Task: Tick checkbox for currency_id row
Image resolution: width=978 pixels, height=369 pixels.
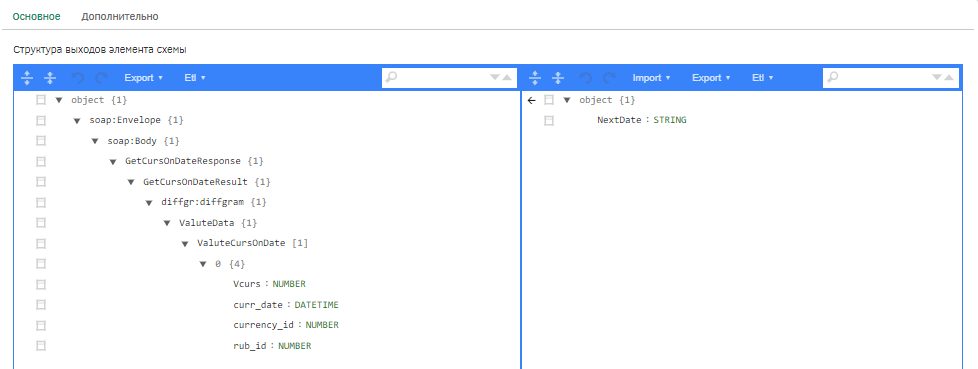Action: 41,325
